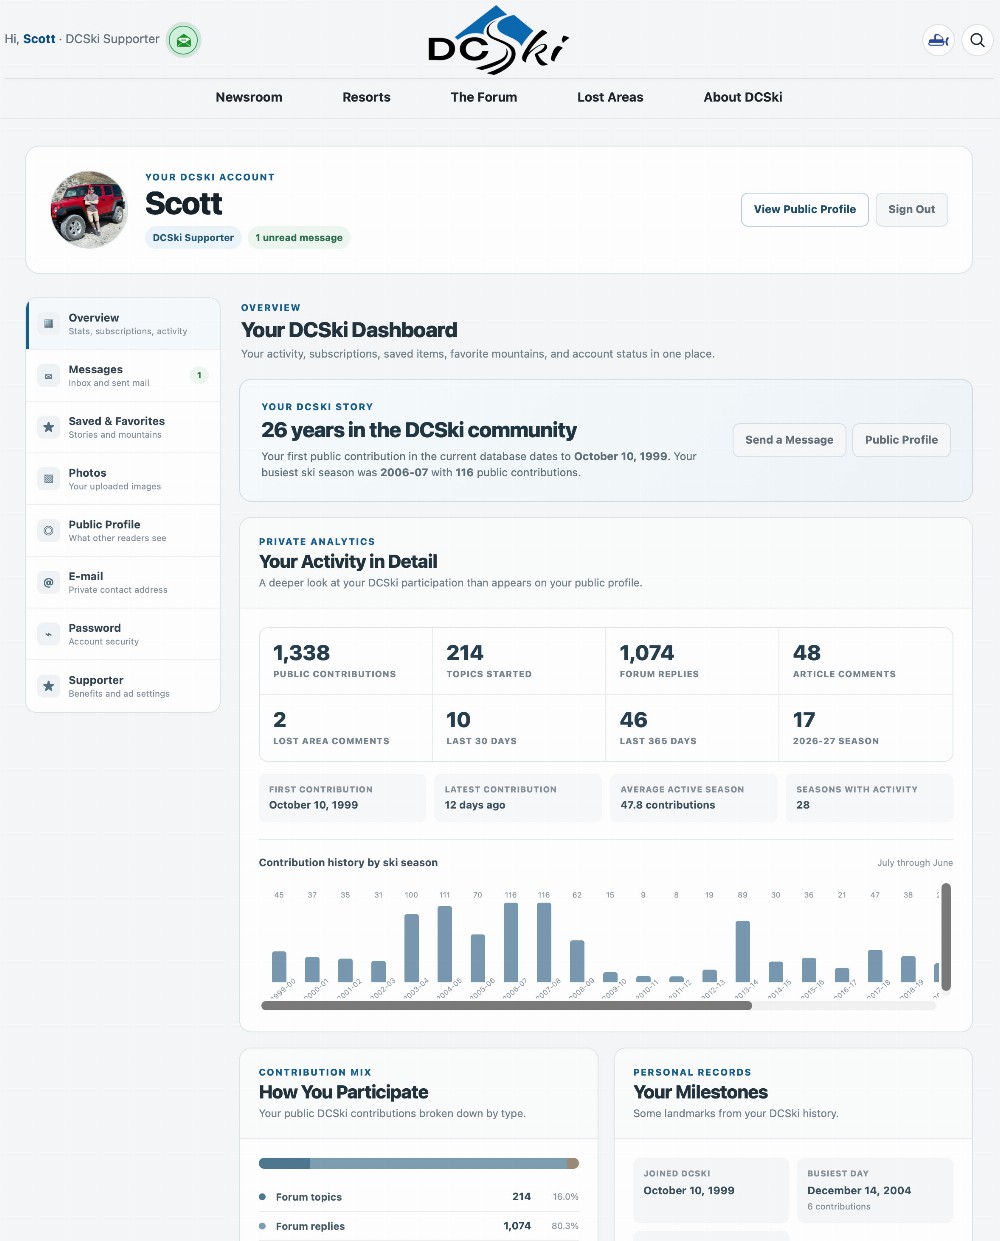Select the Overview sidebar tab
The image size is (1000, 1241).
tap(123, 324)
